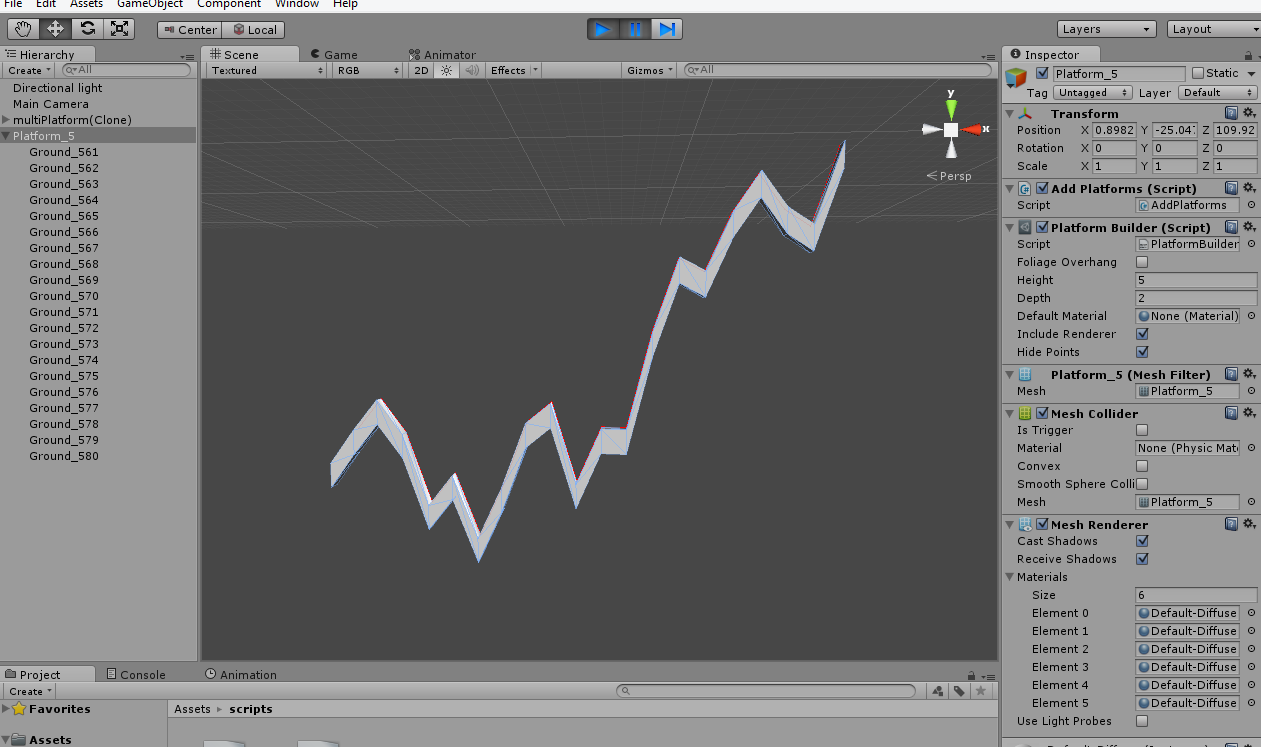The width and height of the screenshot is (1261, 747).
Task: Click the green Y axis cone
Action: (x=951, y=108)
